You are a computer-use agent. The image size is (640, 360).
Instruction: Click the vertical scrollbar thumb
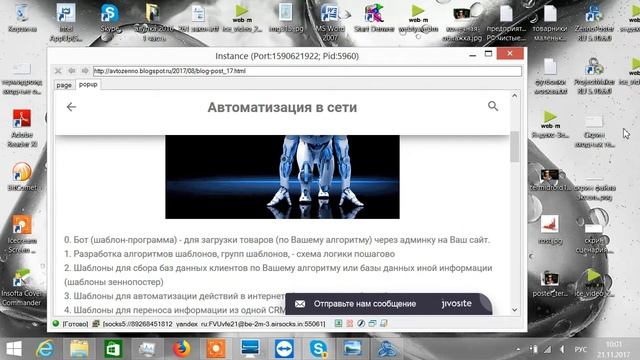point(514,147)
